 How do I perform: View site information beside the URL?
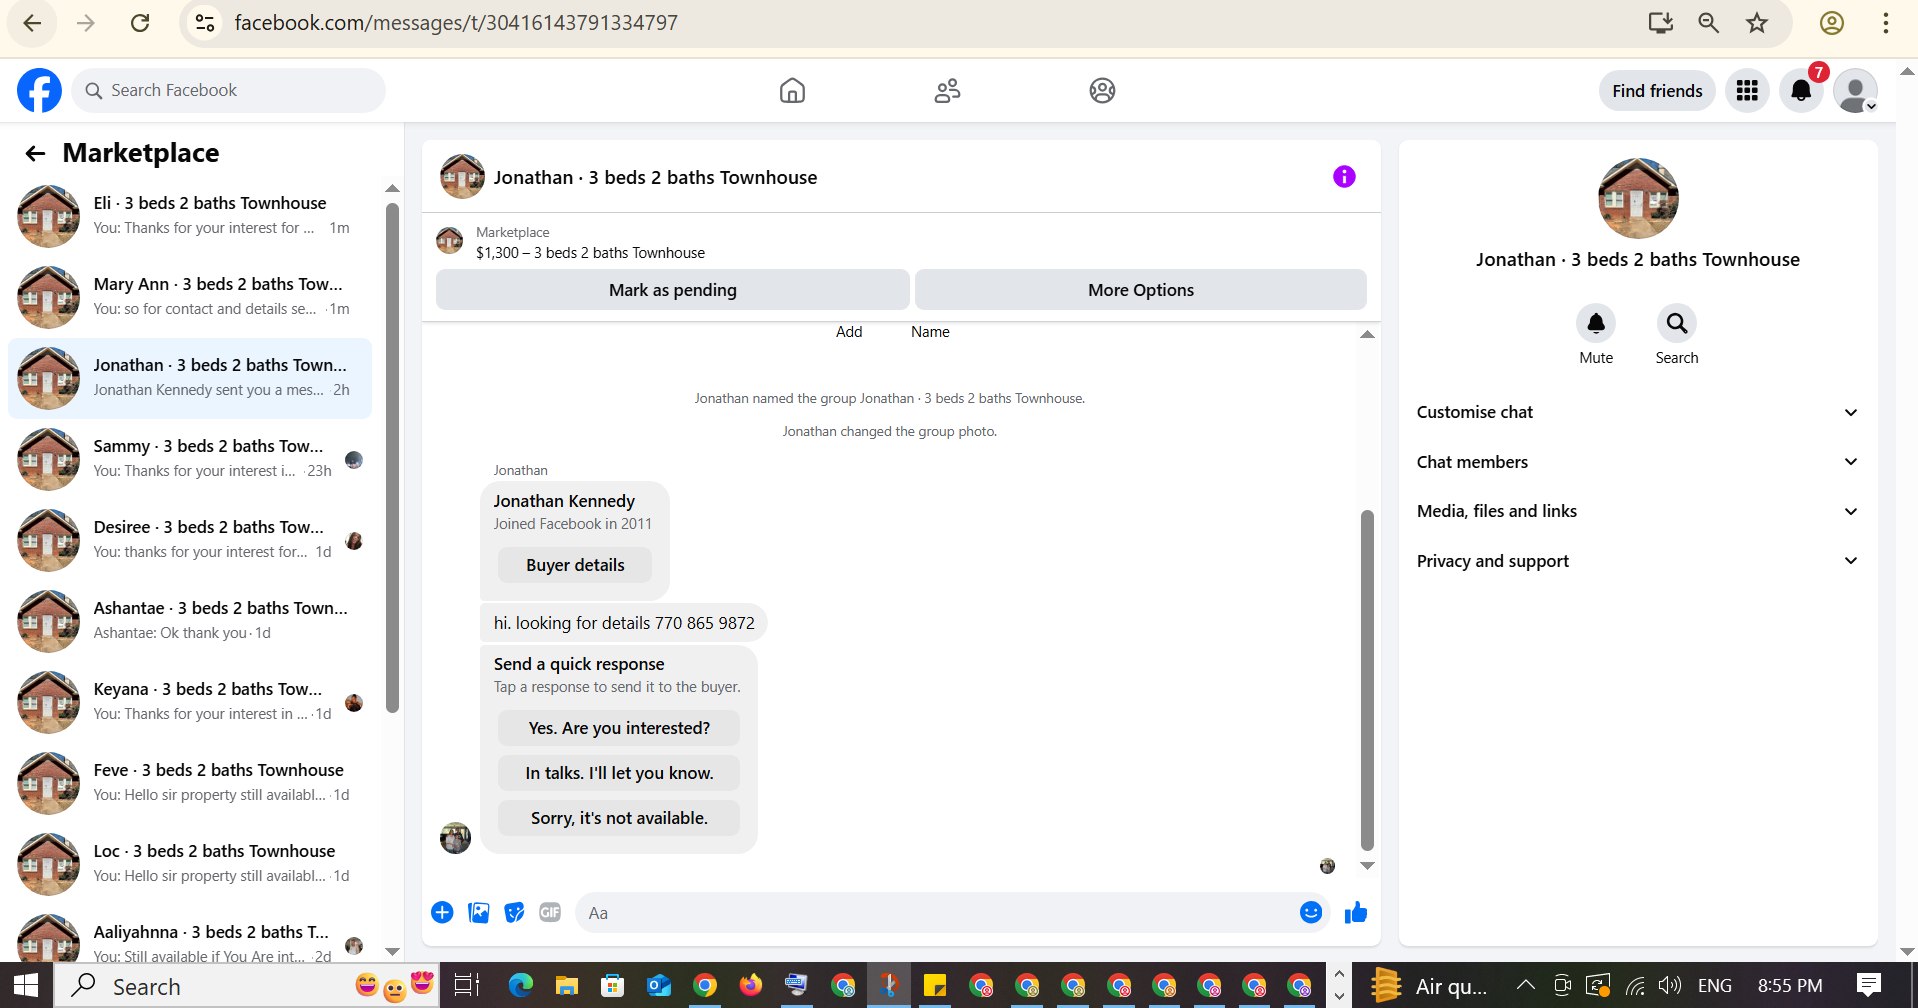[x=205, y=23]
